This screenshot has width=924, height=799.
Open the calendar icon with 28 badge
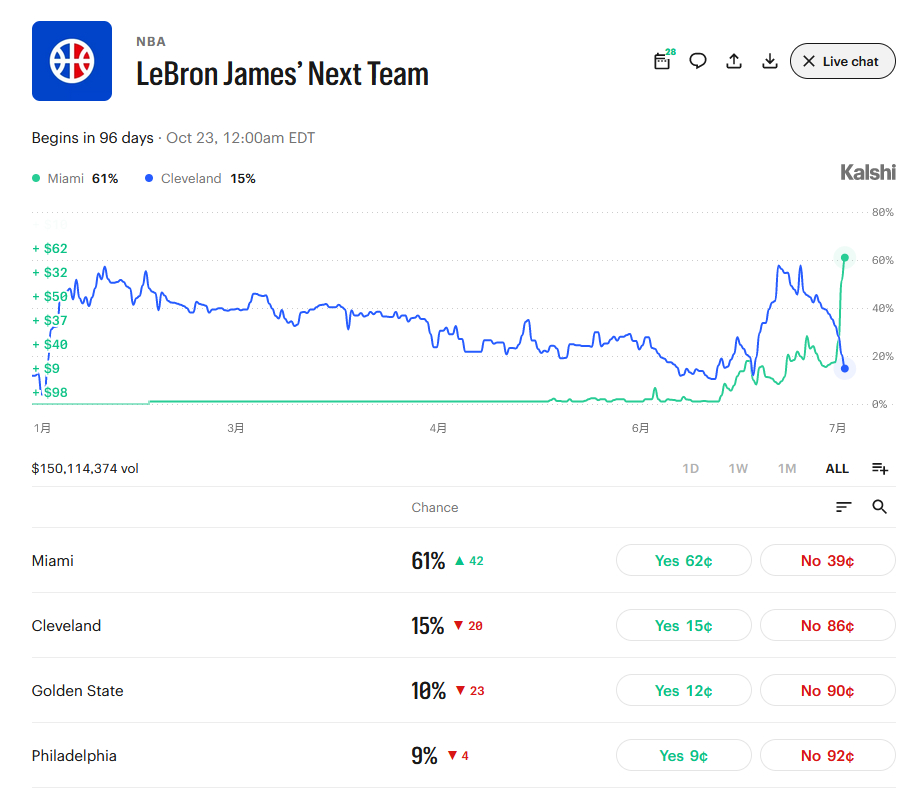coord(664,60)
